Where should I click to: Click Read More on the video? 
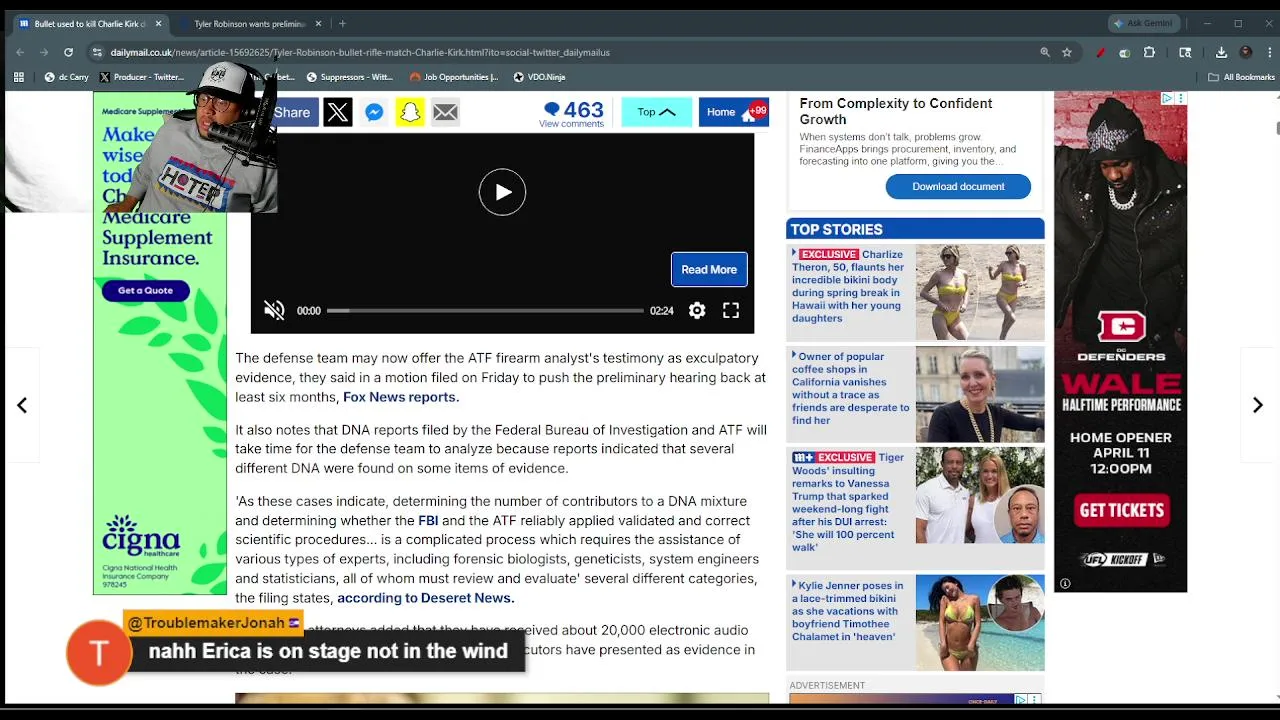709,269
